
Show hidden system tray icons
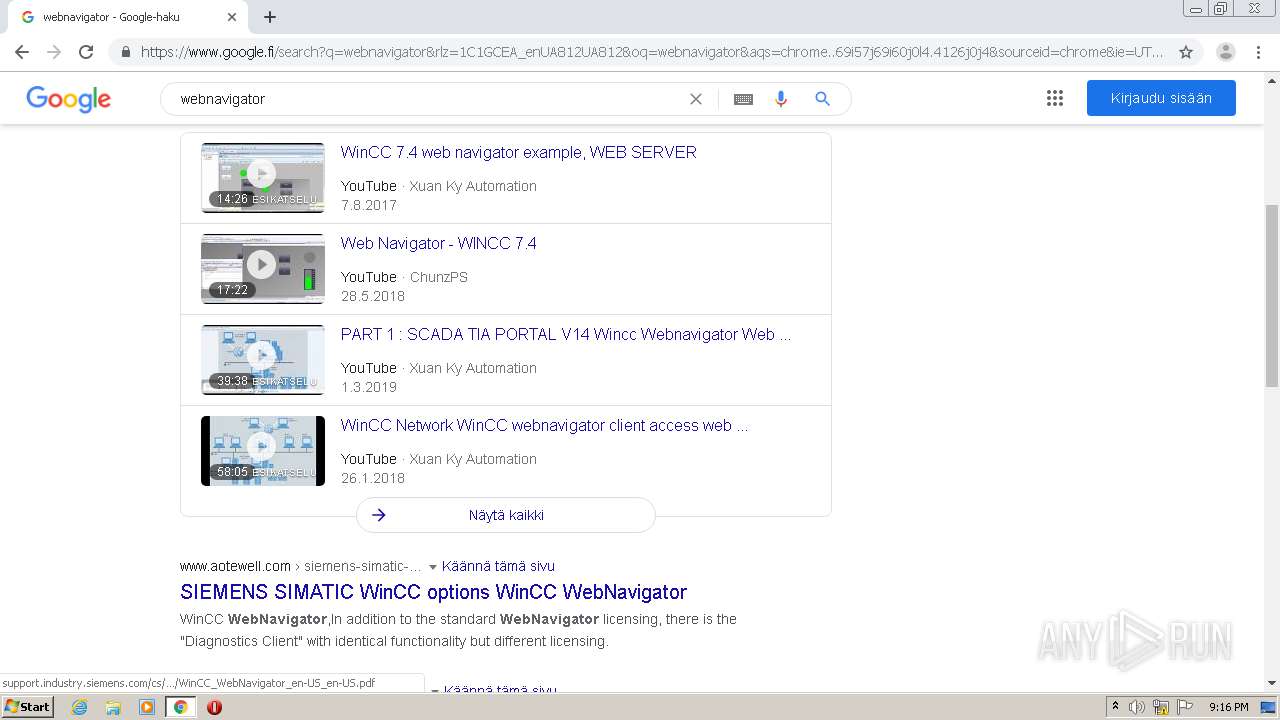point(1115,707)
